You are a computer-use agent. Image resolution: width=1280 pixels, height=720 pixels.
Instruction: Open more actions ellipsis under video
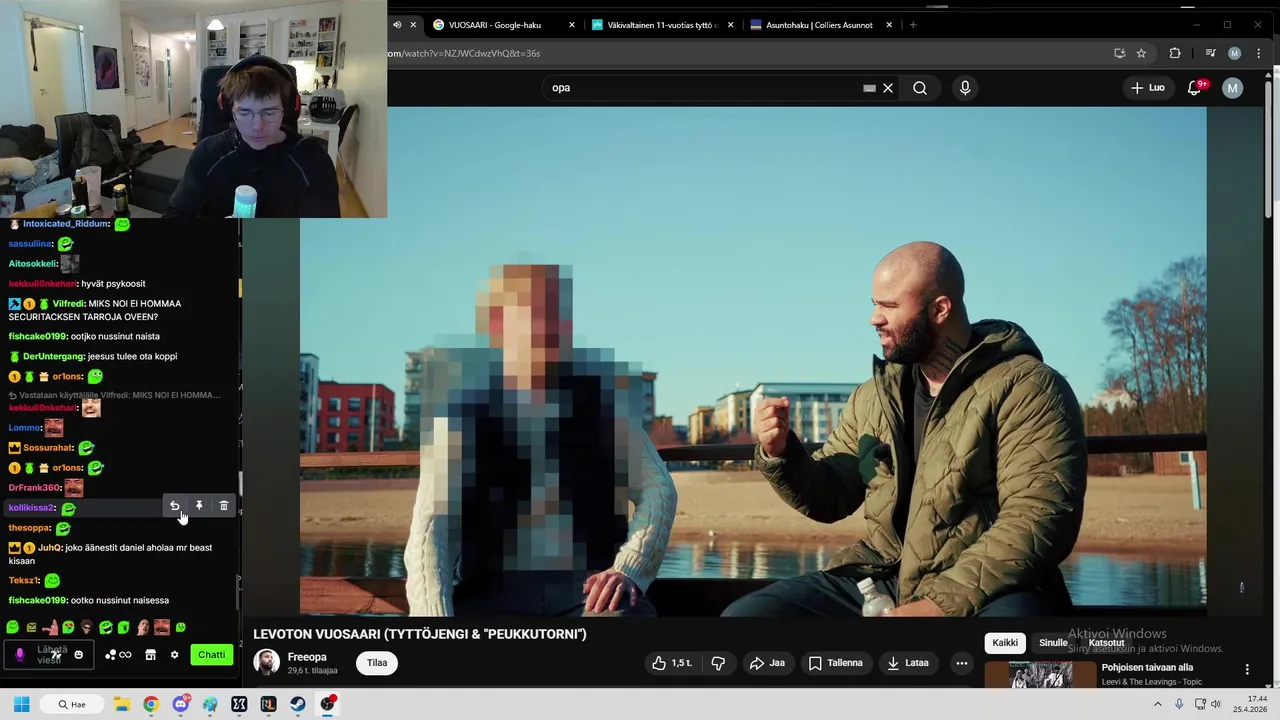pyautogui.click(x=962, y=663)
